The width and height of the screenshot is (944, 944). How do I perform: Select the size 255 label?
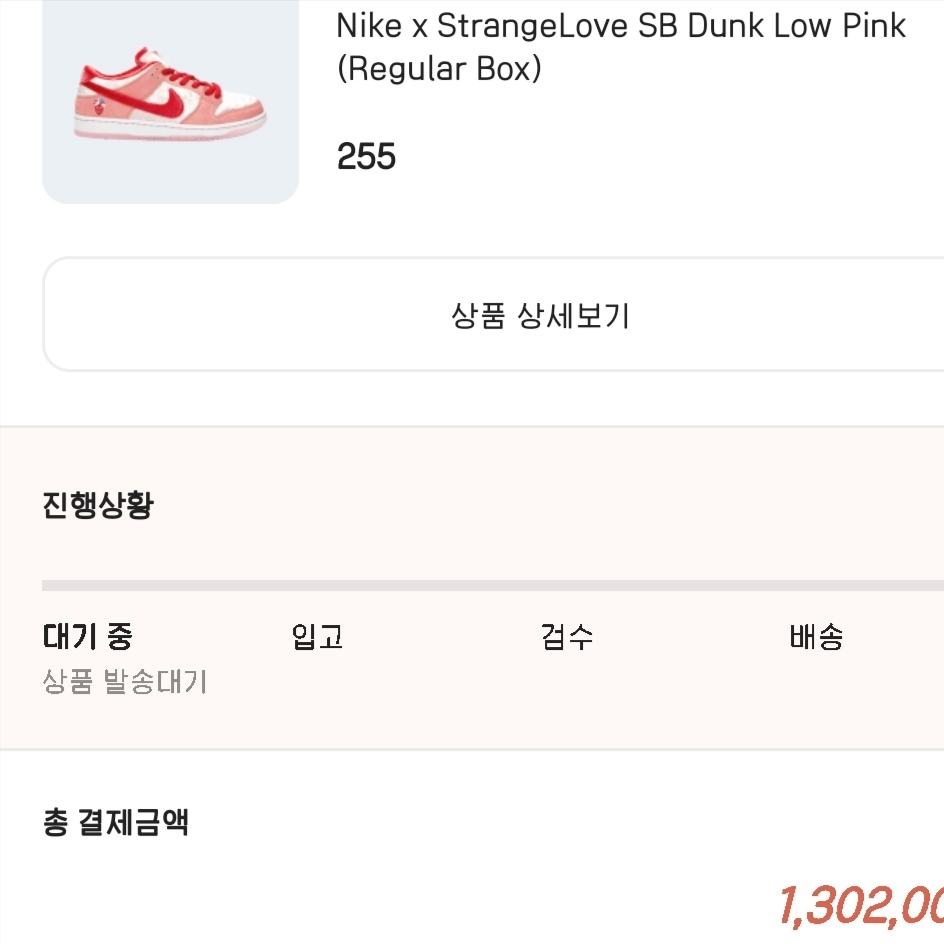pos(366,157)
